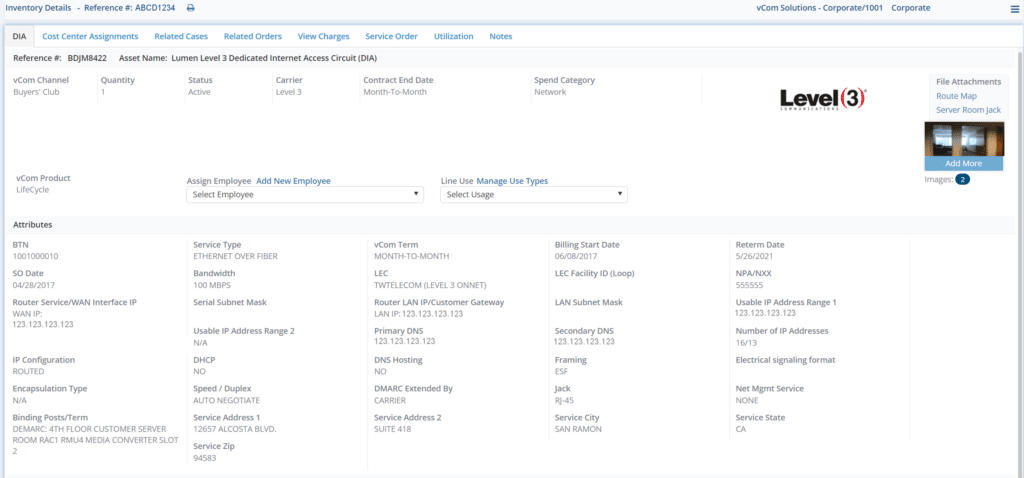Switch to the Utilization tab
Screen dimensions: 1024x478
click(453, 36)
